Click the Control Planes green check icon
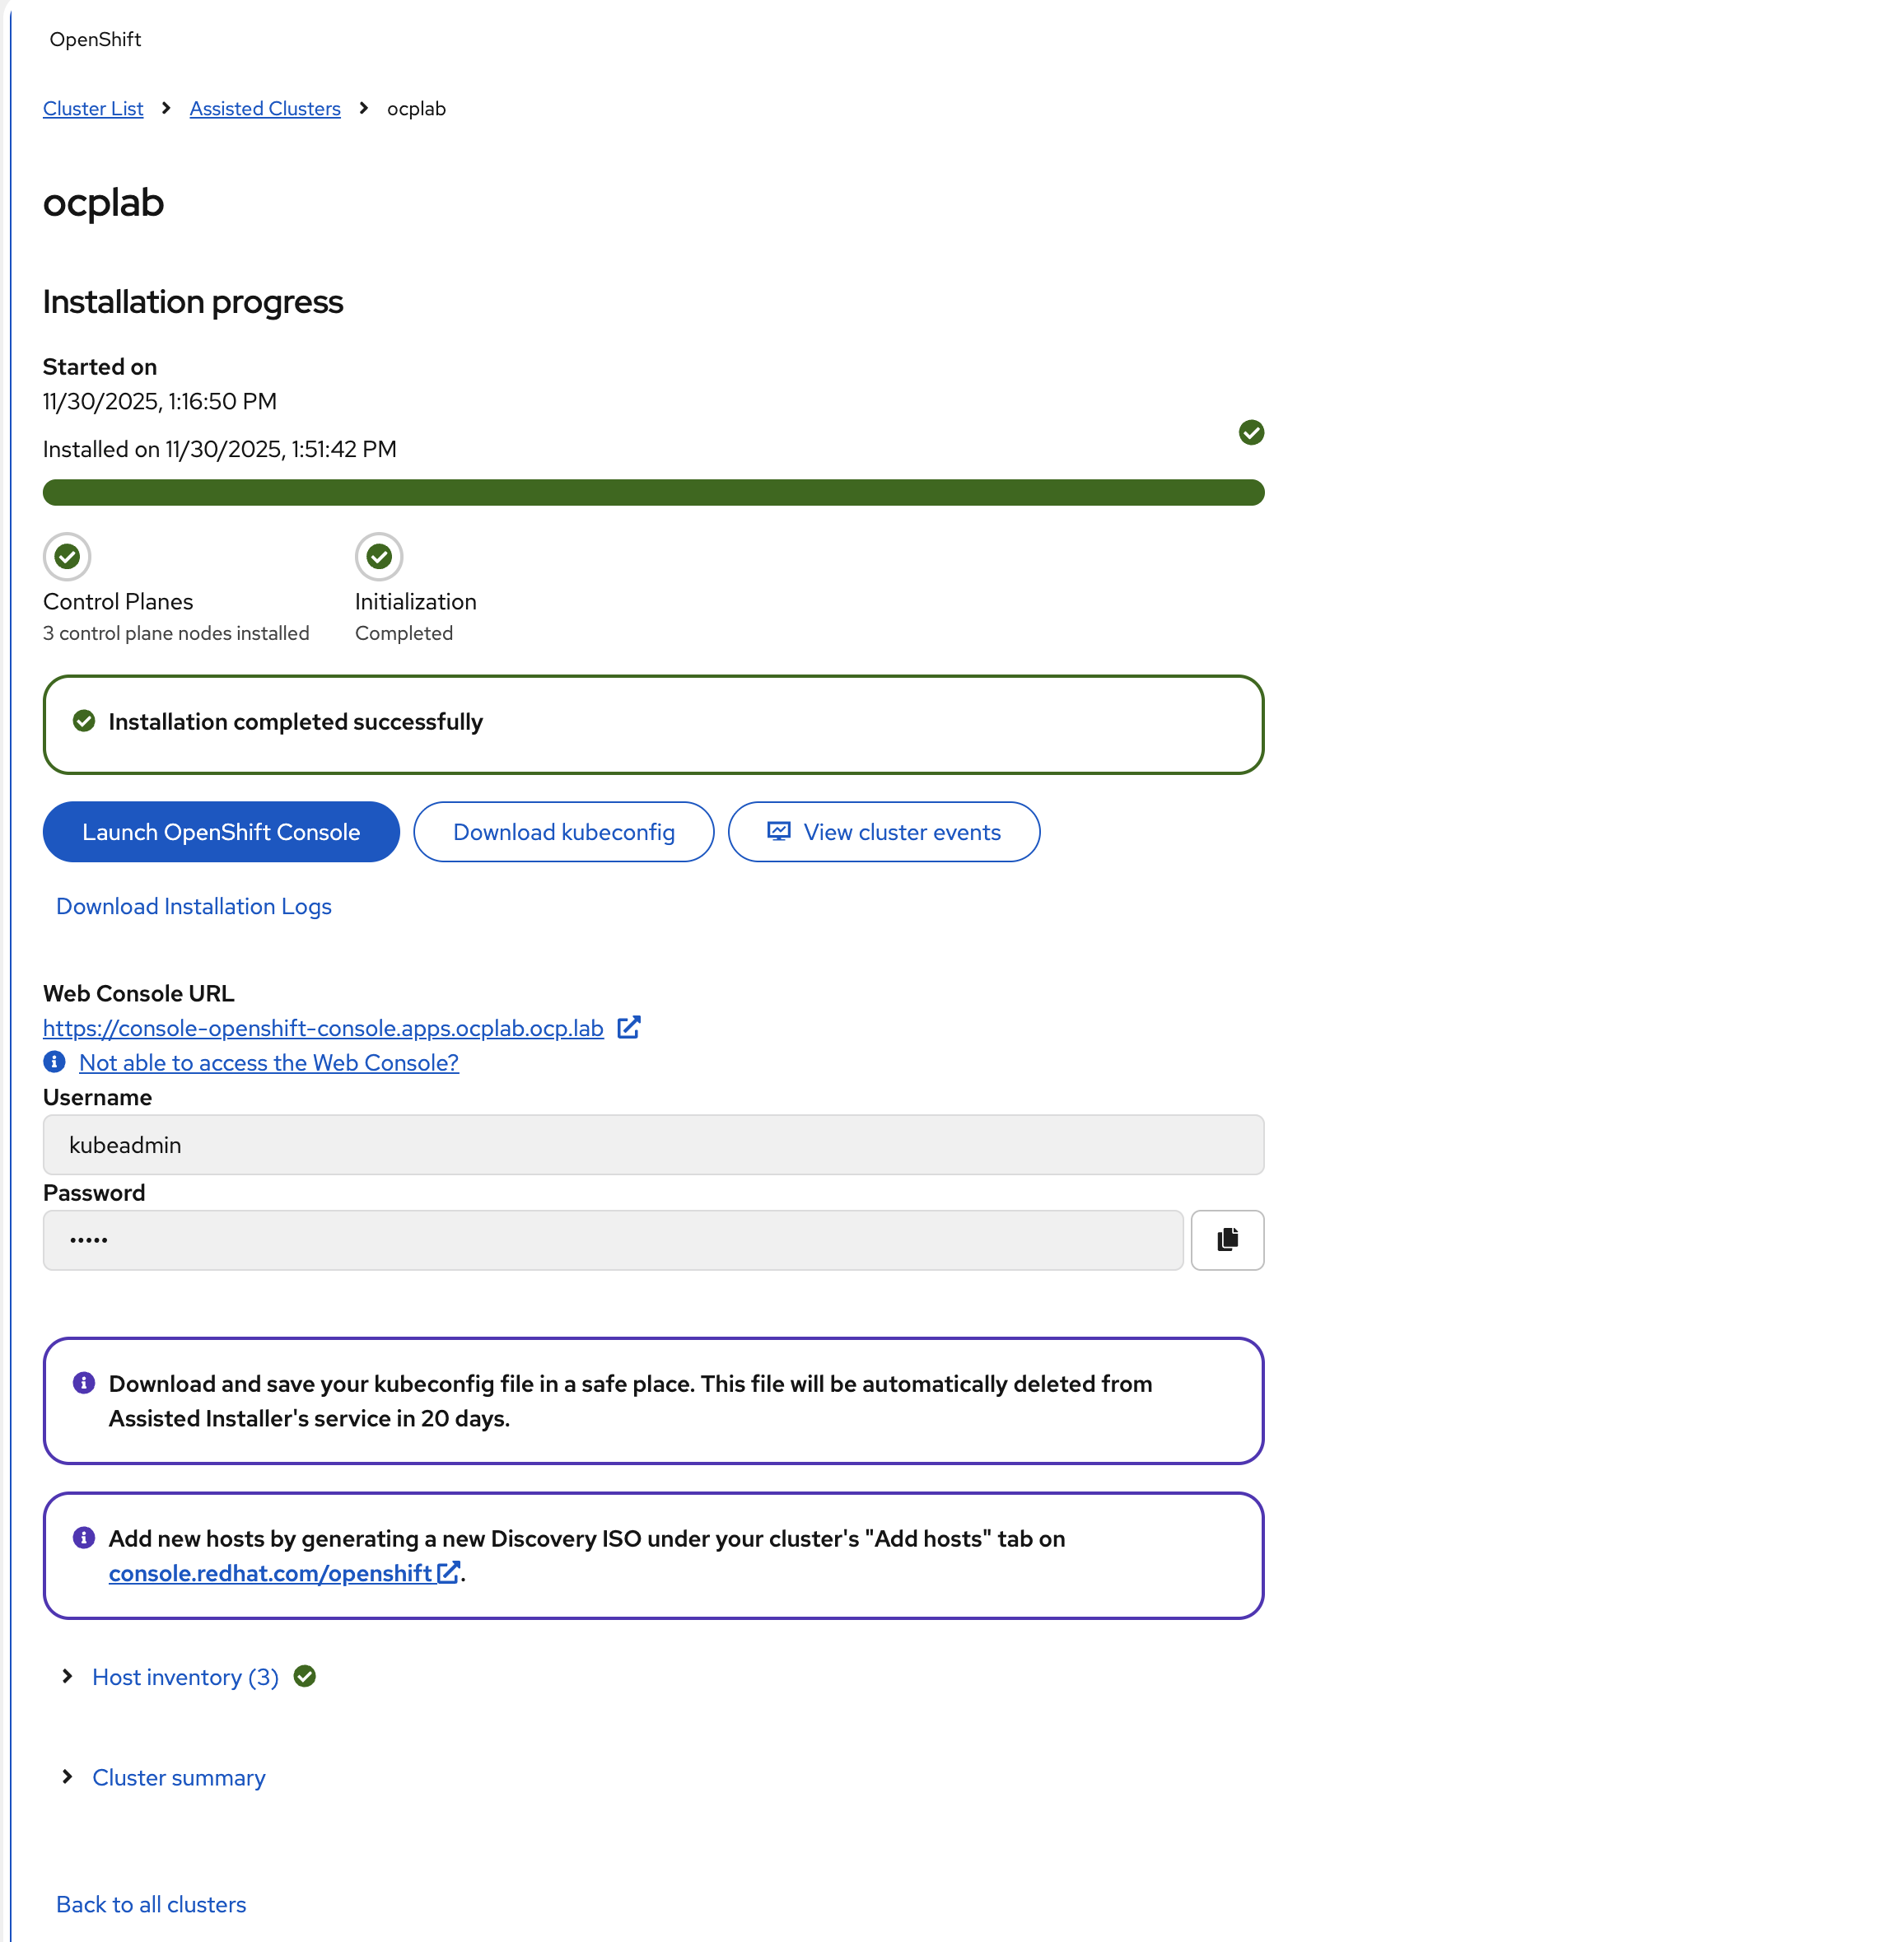 tap(67, 556)
